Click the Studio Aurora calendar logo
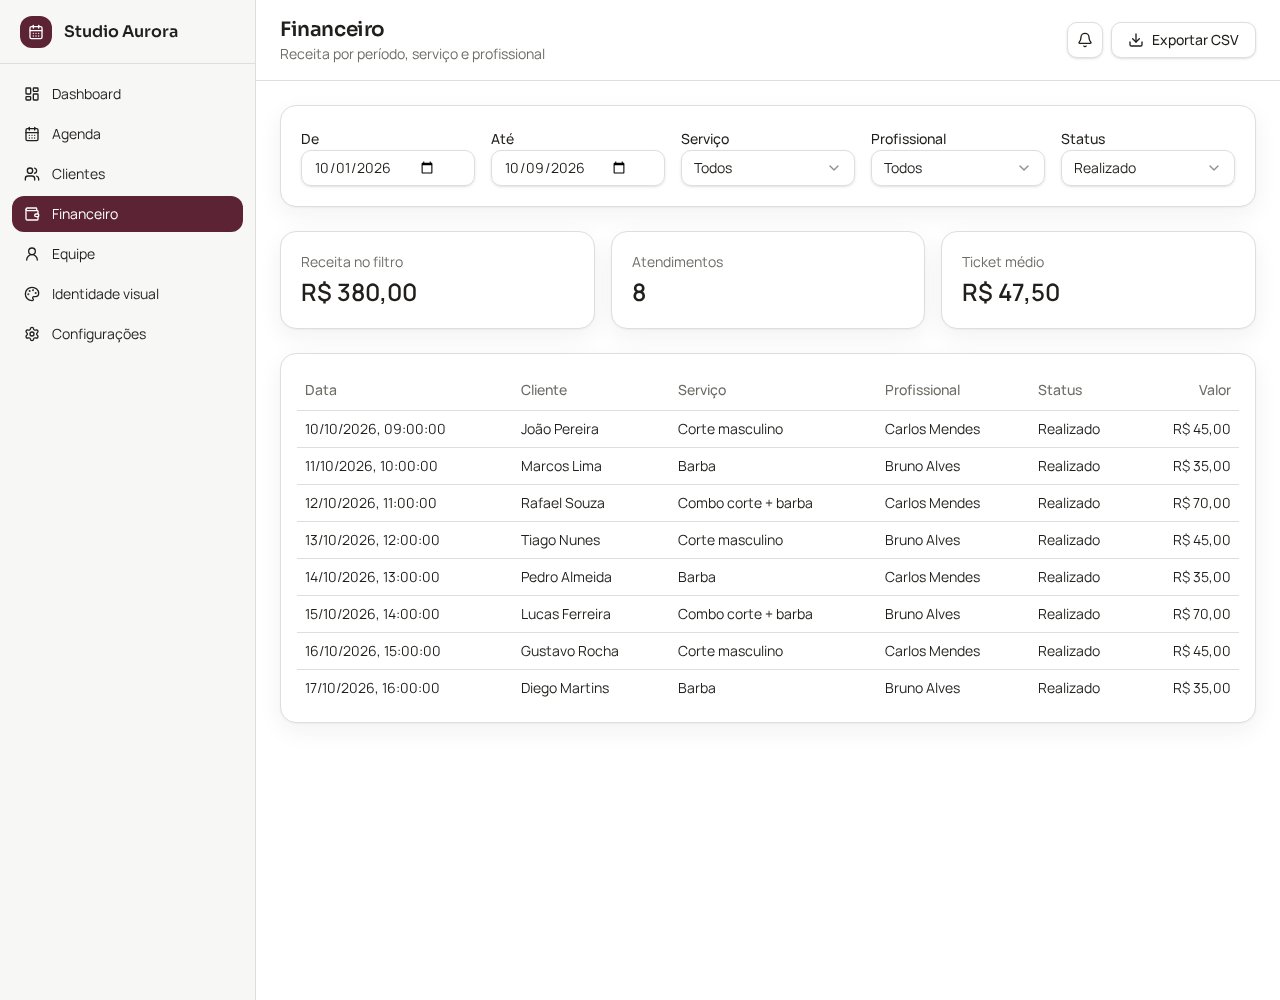This screenshot has height=1000, width=1280. coord(36,32)
